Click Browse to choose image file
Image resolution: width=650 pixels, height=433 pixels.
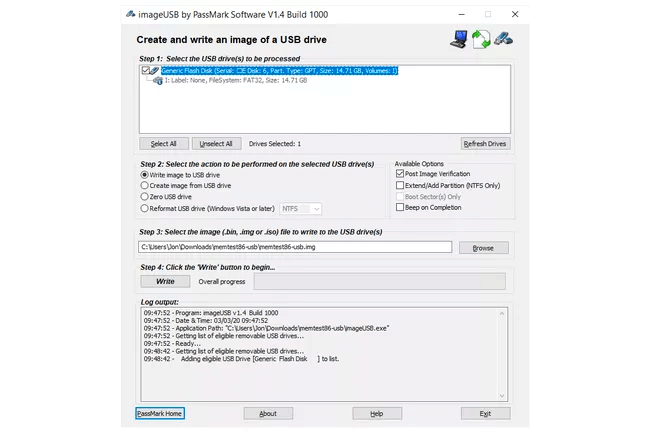[483, 248]
